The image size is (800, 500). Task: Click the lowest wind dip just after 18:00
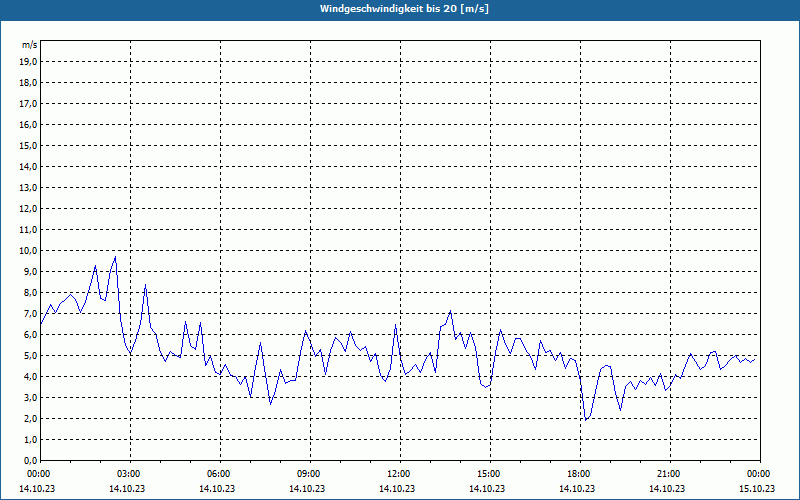click(x=586, y=420)
